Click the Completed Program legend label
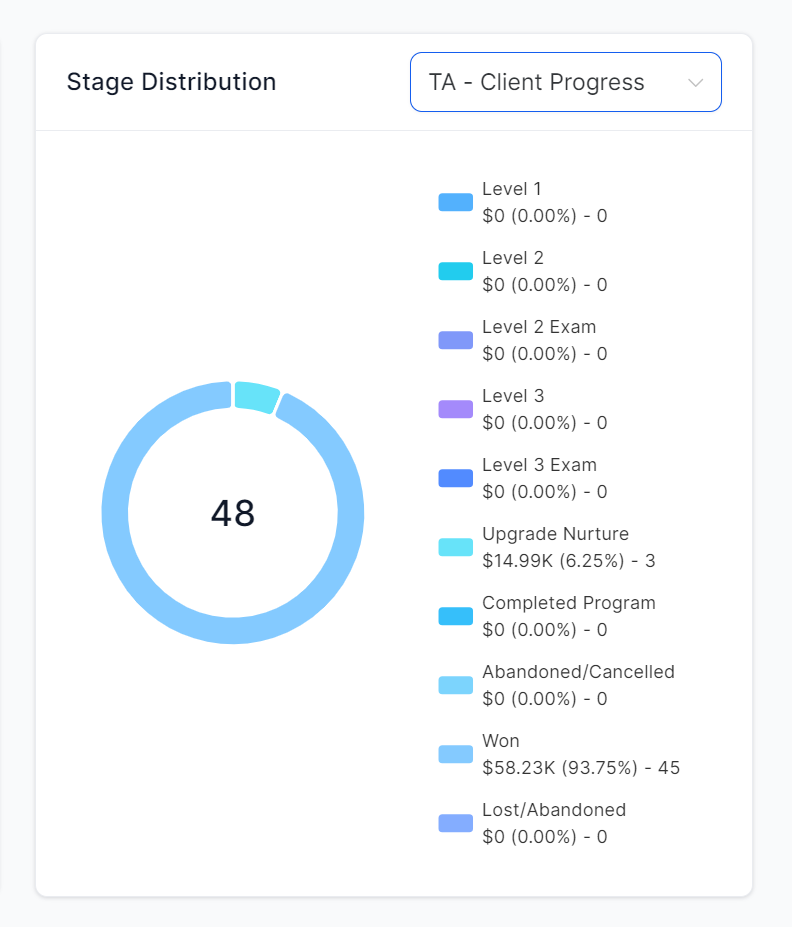Image resolution: width=792 pixels, height=927 pixels. pos(568,603)
